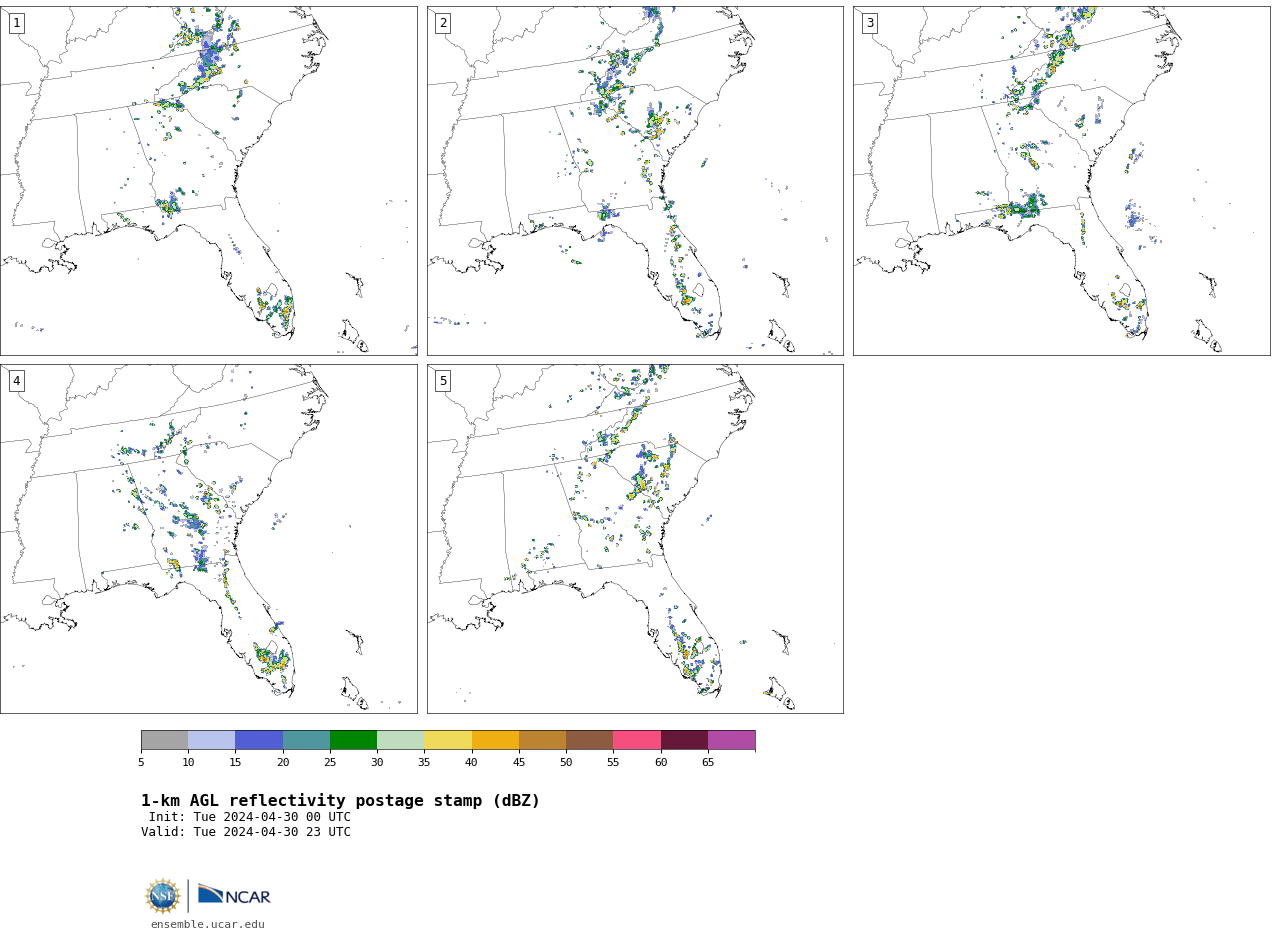Click the pale green 30-35 dBZ swatch

pos(400,740)
